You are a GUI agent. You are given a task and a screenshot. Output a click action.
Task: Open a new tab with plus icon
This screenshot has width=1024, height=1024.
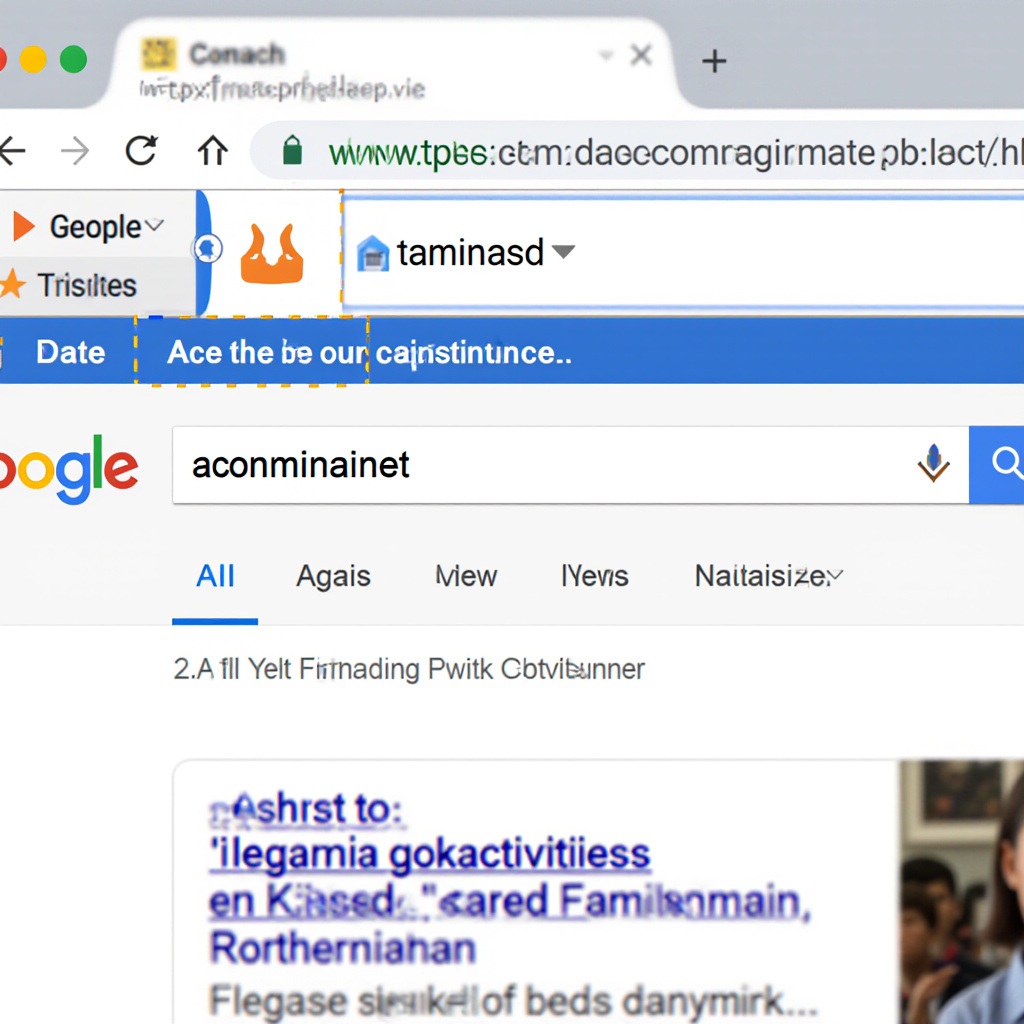(714, 61)
